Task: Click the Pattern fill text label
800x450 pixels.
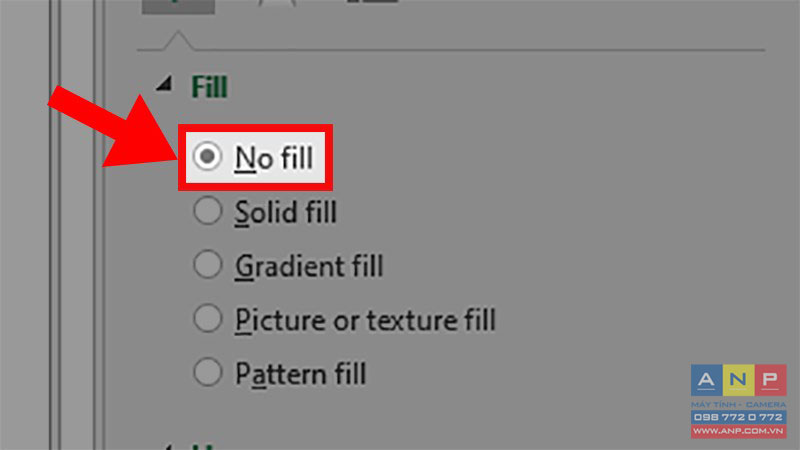Action: 301,374
